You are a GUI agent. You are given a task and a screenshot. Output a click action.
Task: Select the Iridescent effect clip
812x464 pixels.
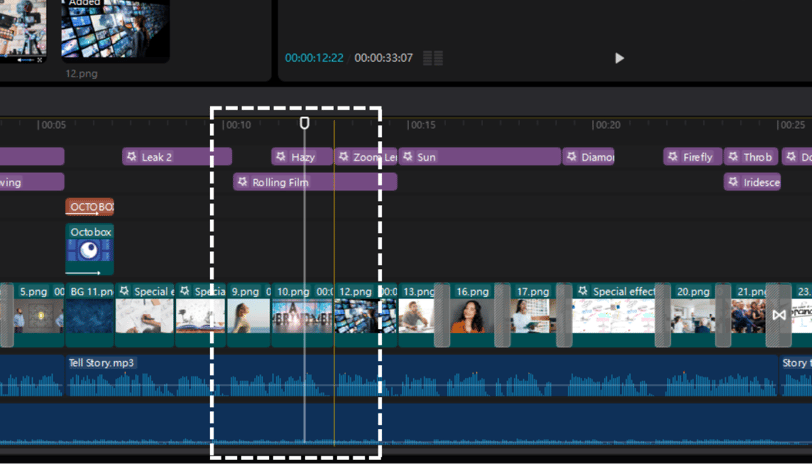[752, 182]
